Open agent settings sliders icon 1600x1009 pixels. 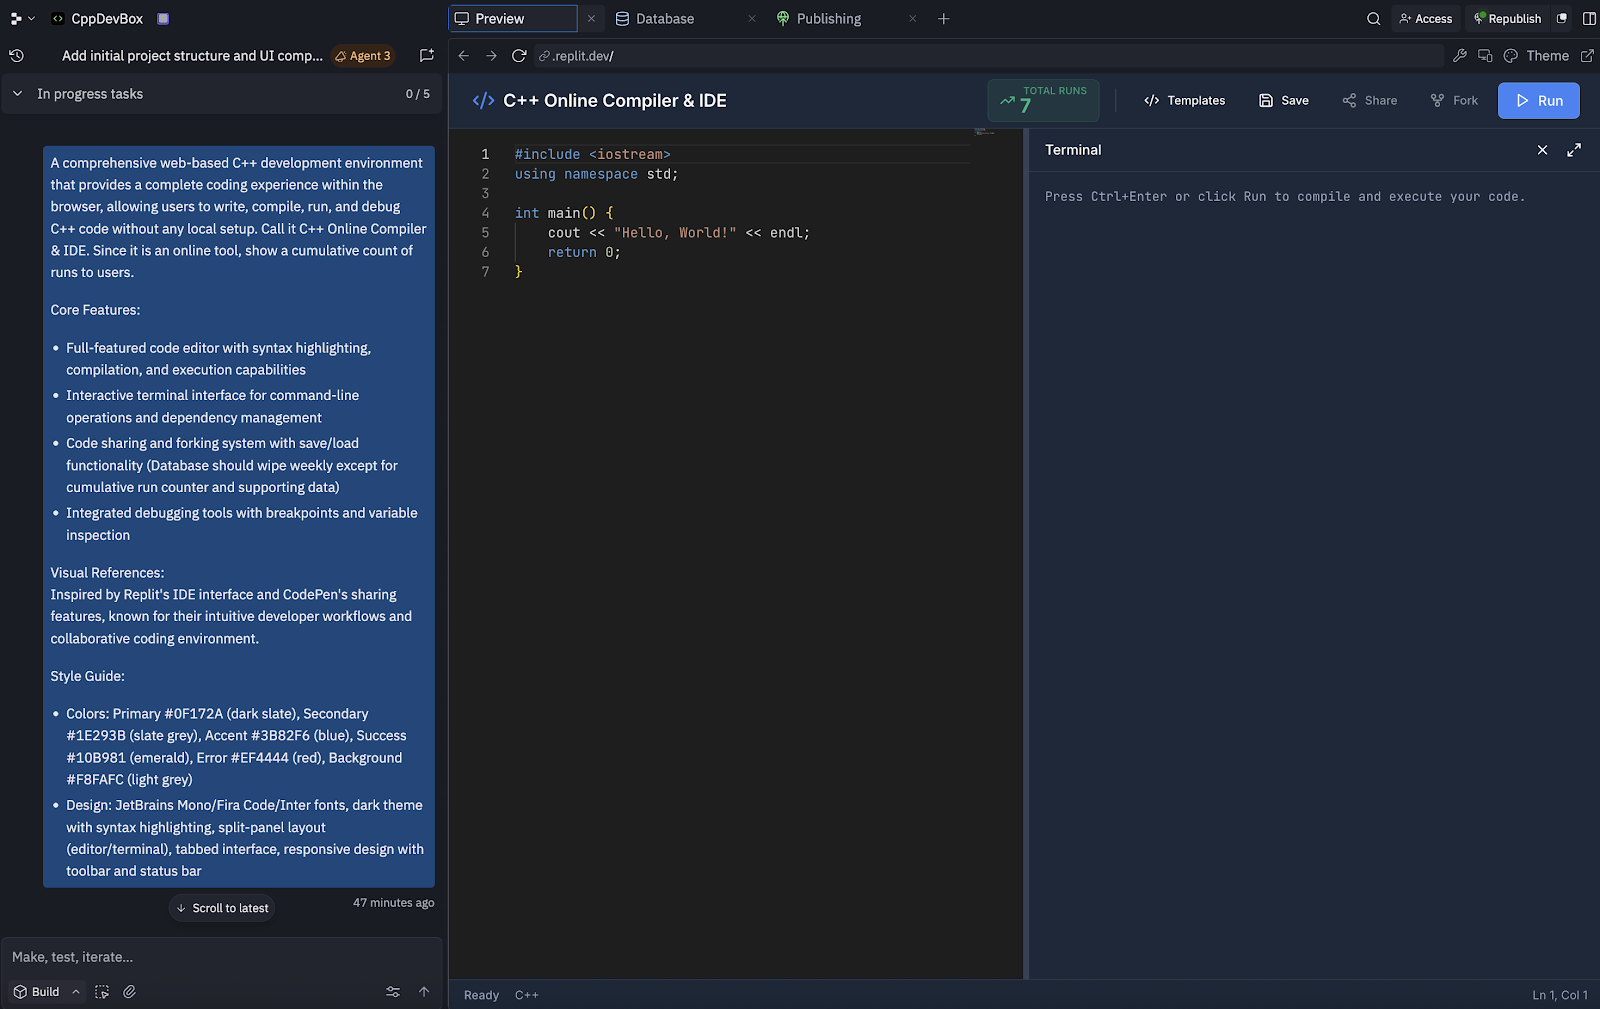click(x=393, y=992)
